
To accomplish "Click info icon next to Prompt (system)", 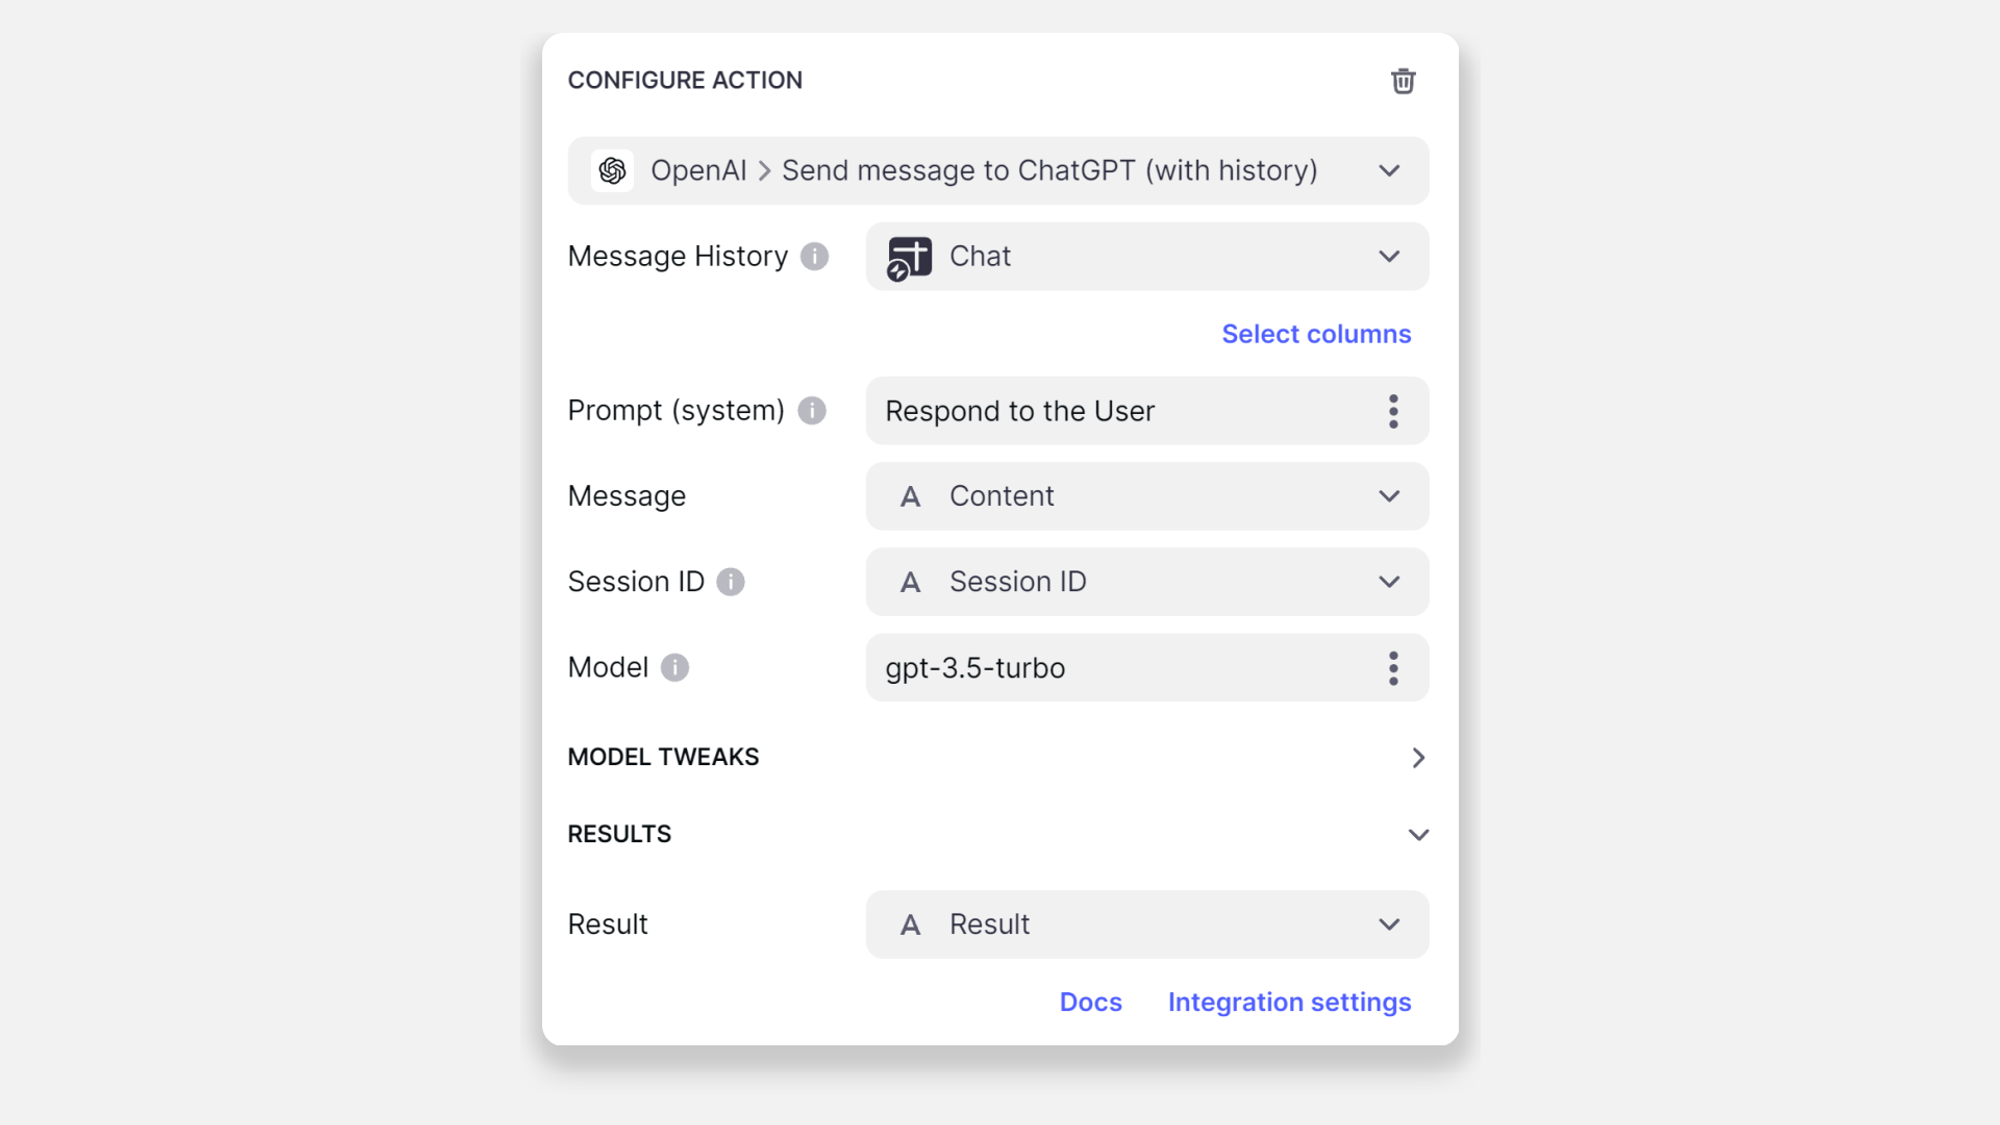I will (812, 411).
